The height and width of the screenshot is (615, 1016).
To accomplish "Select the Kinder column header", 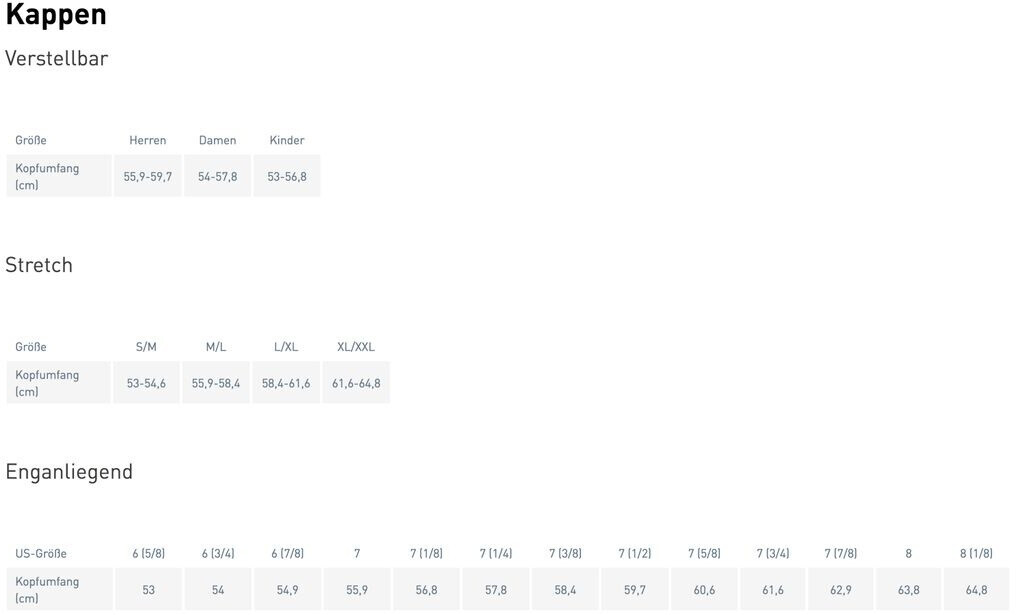I will click(287, 140).
